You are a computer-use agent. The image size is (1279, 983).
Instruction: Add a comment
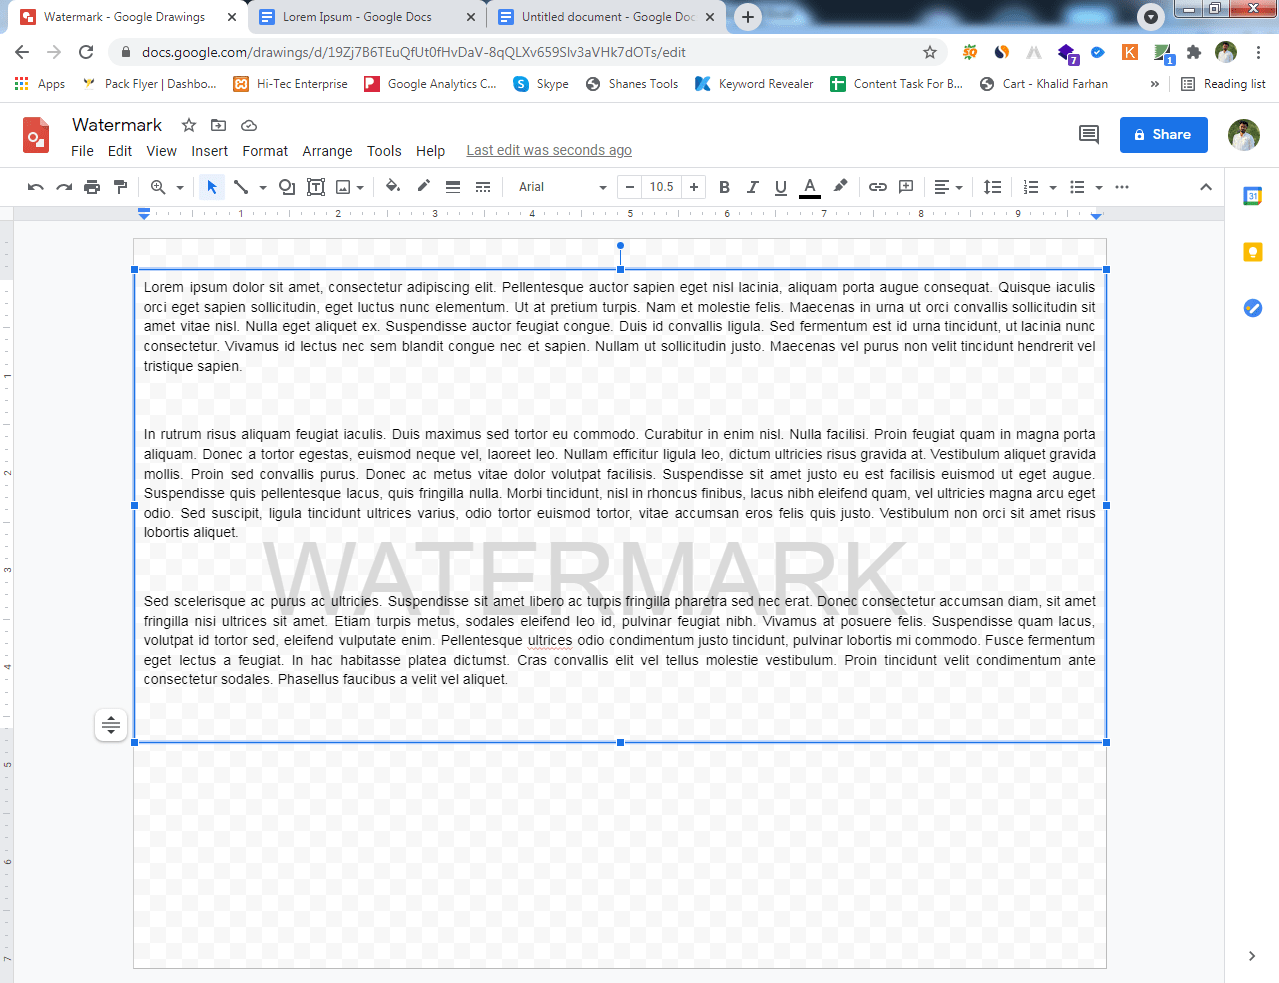[x=905, y=187]
